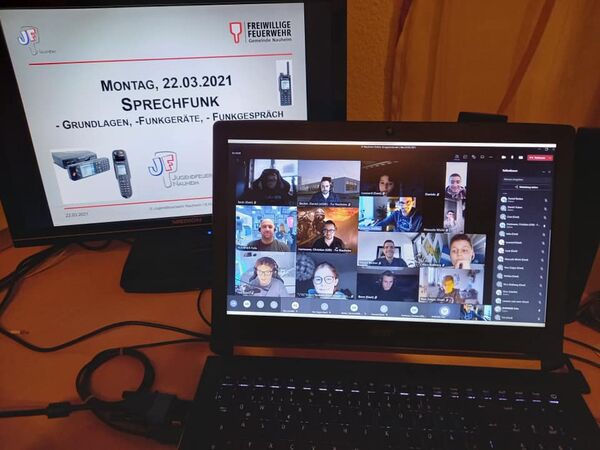Viewport: 600px width, 450px height.
Task: Expand the arrow beside the Verlassen button
Action: 550,157
